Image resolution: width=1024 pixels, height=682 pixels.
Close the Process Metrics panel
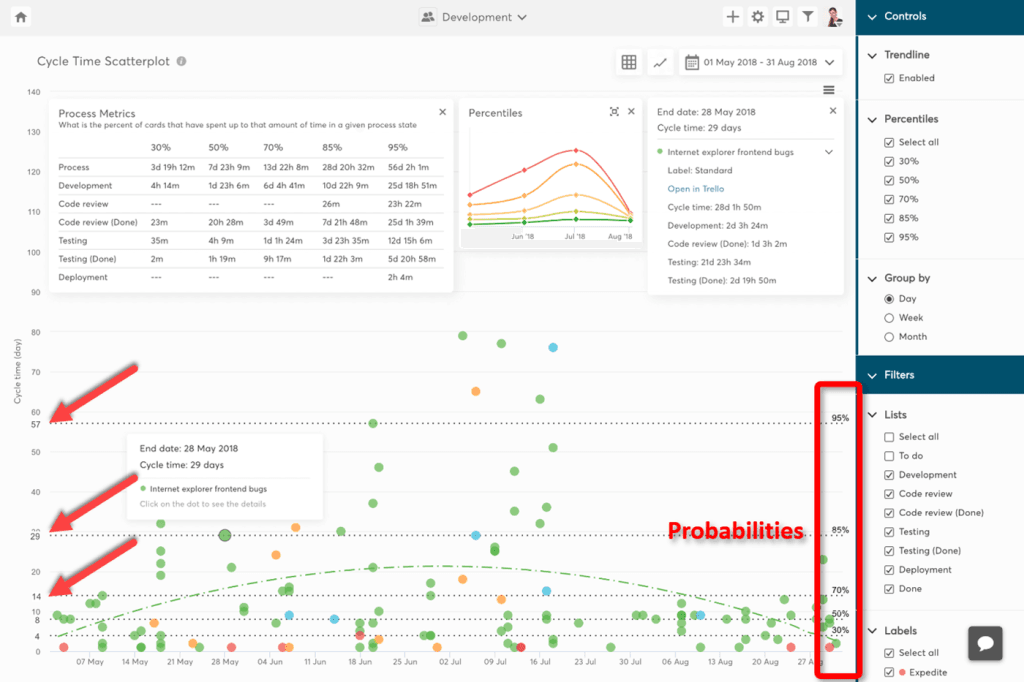(x=442, y=113)
